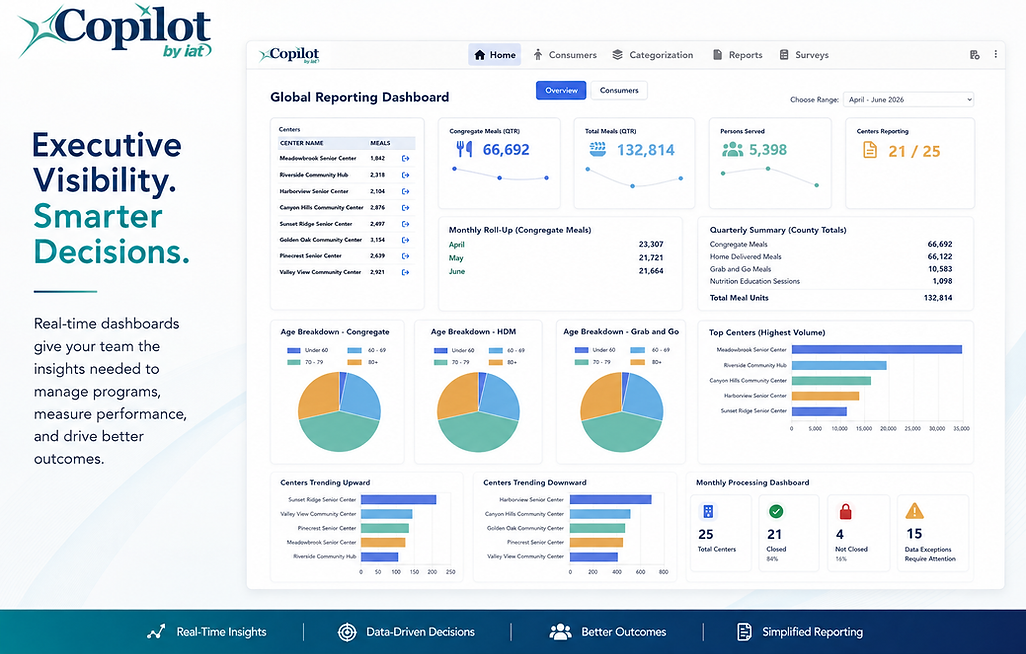Open the Choose Range date dropdown
Viewport: 1026px width, 654px height.
pyautogui.click(x=908, y=100)
